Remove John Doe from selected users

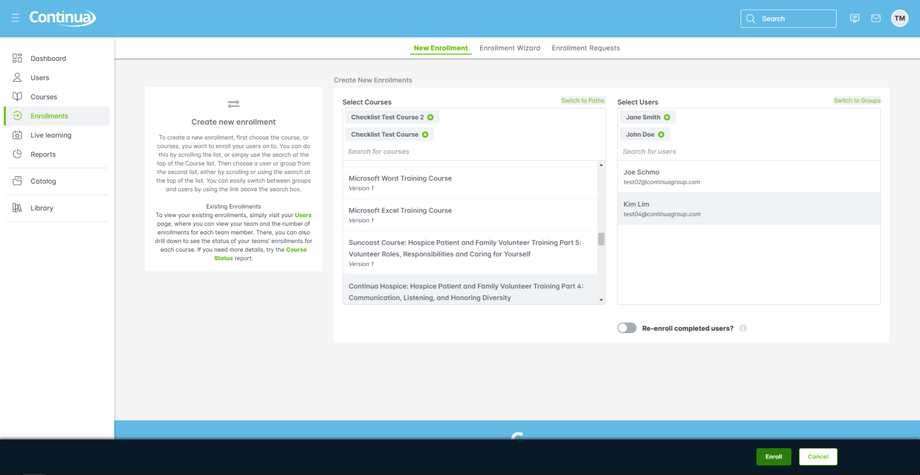(x=661, y=134)
